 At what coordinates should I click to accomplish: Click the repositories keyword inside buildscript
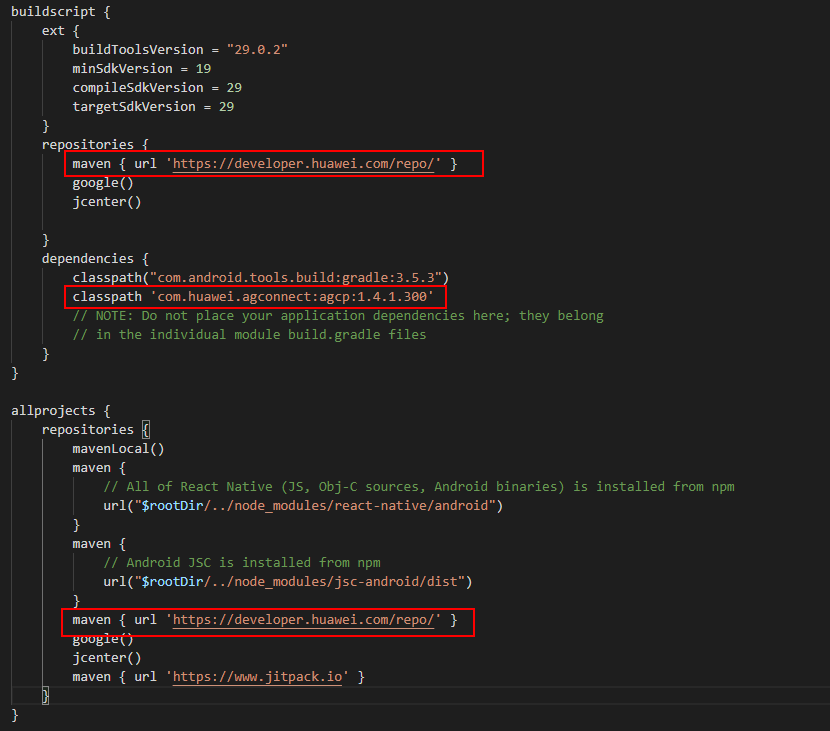coord(88,145)
